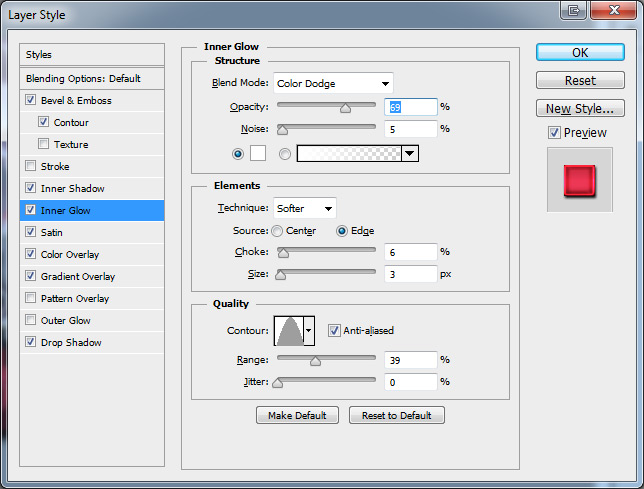
Task: Open the Contour picker arrow
Action: [x=309, y=330]
